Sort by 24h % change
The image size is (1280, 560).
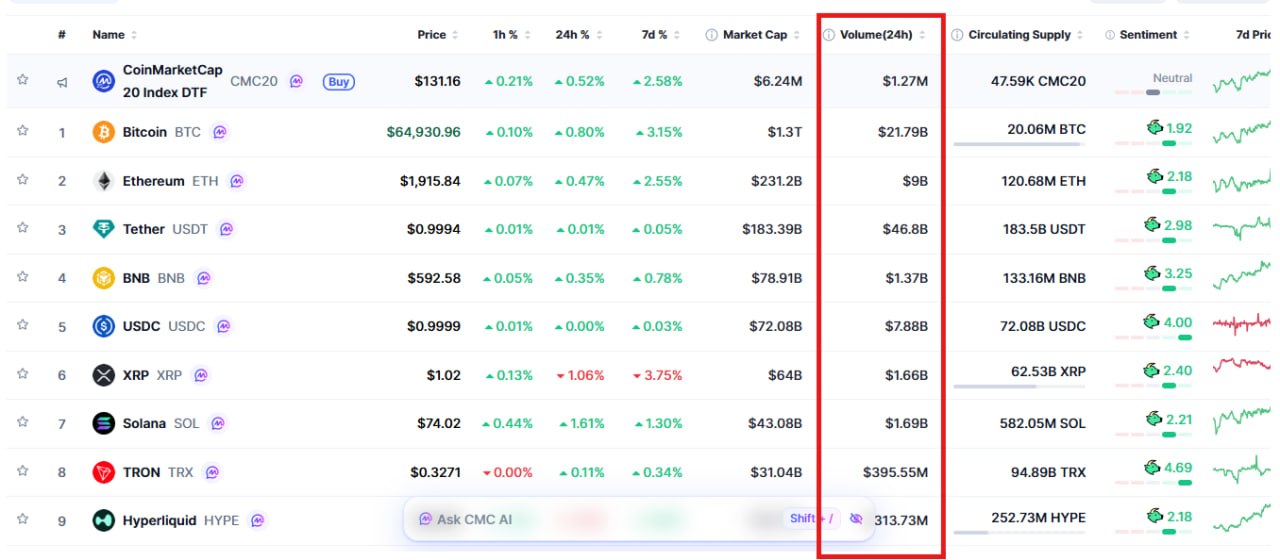(x=580, y=35)
